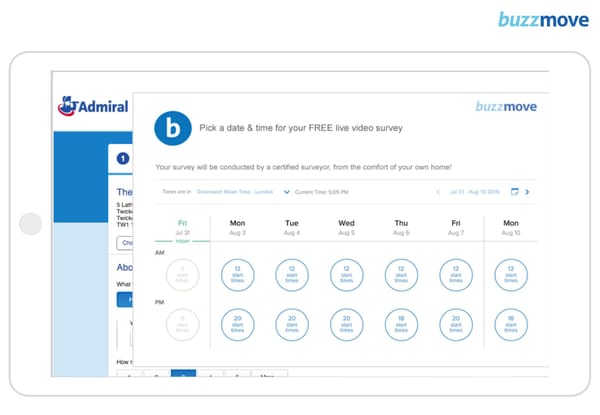
Task: Expand the time zone dropdown chevron
Action: (287, 191)
